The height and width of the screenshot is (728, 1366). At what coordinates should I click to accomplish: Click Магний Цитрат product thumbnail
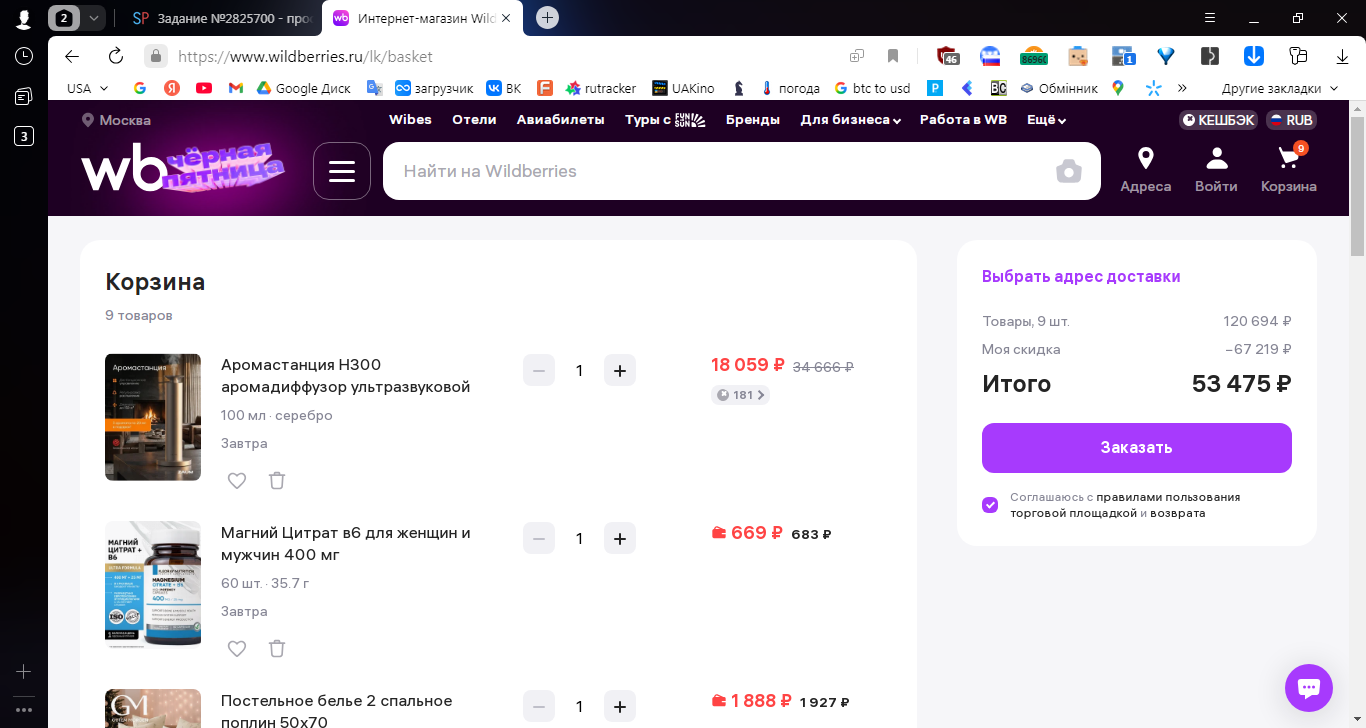click(x=153, y=585)
